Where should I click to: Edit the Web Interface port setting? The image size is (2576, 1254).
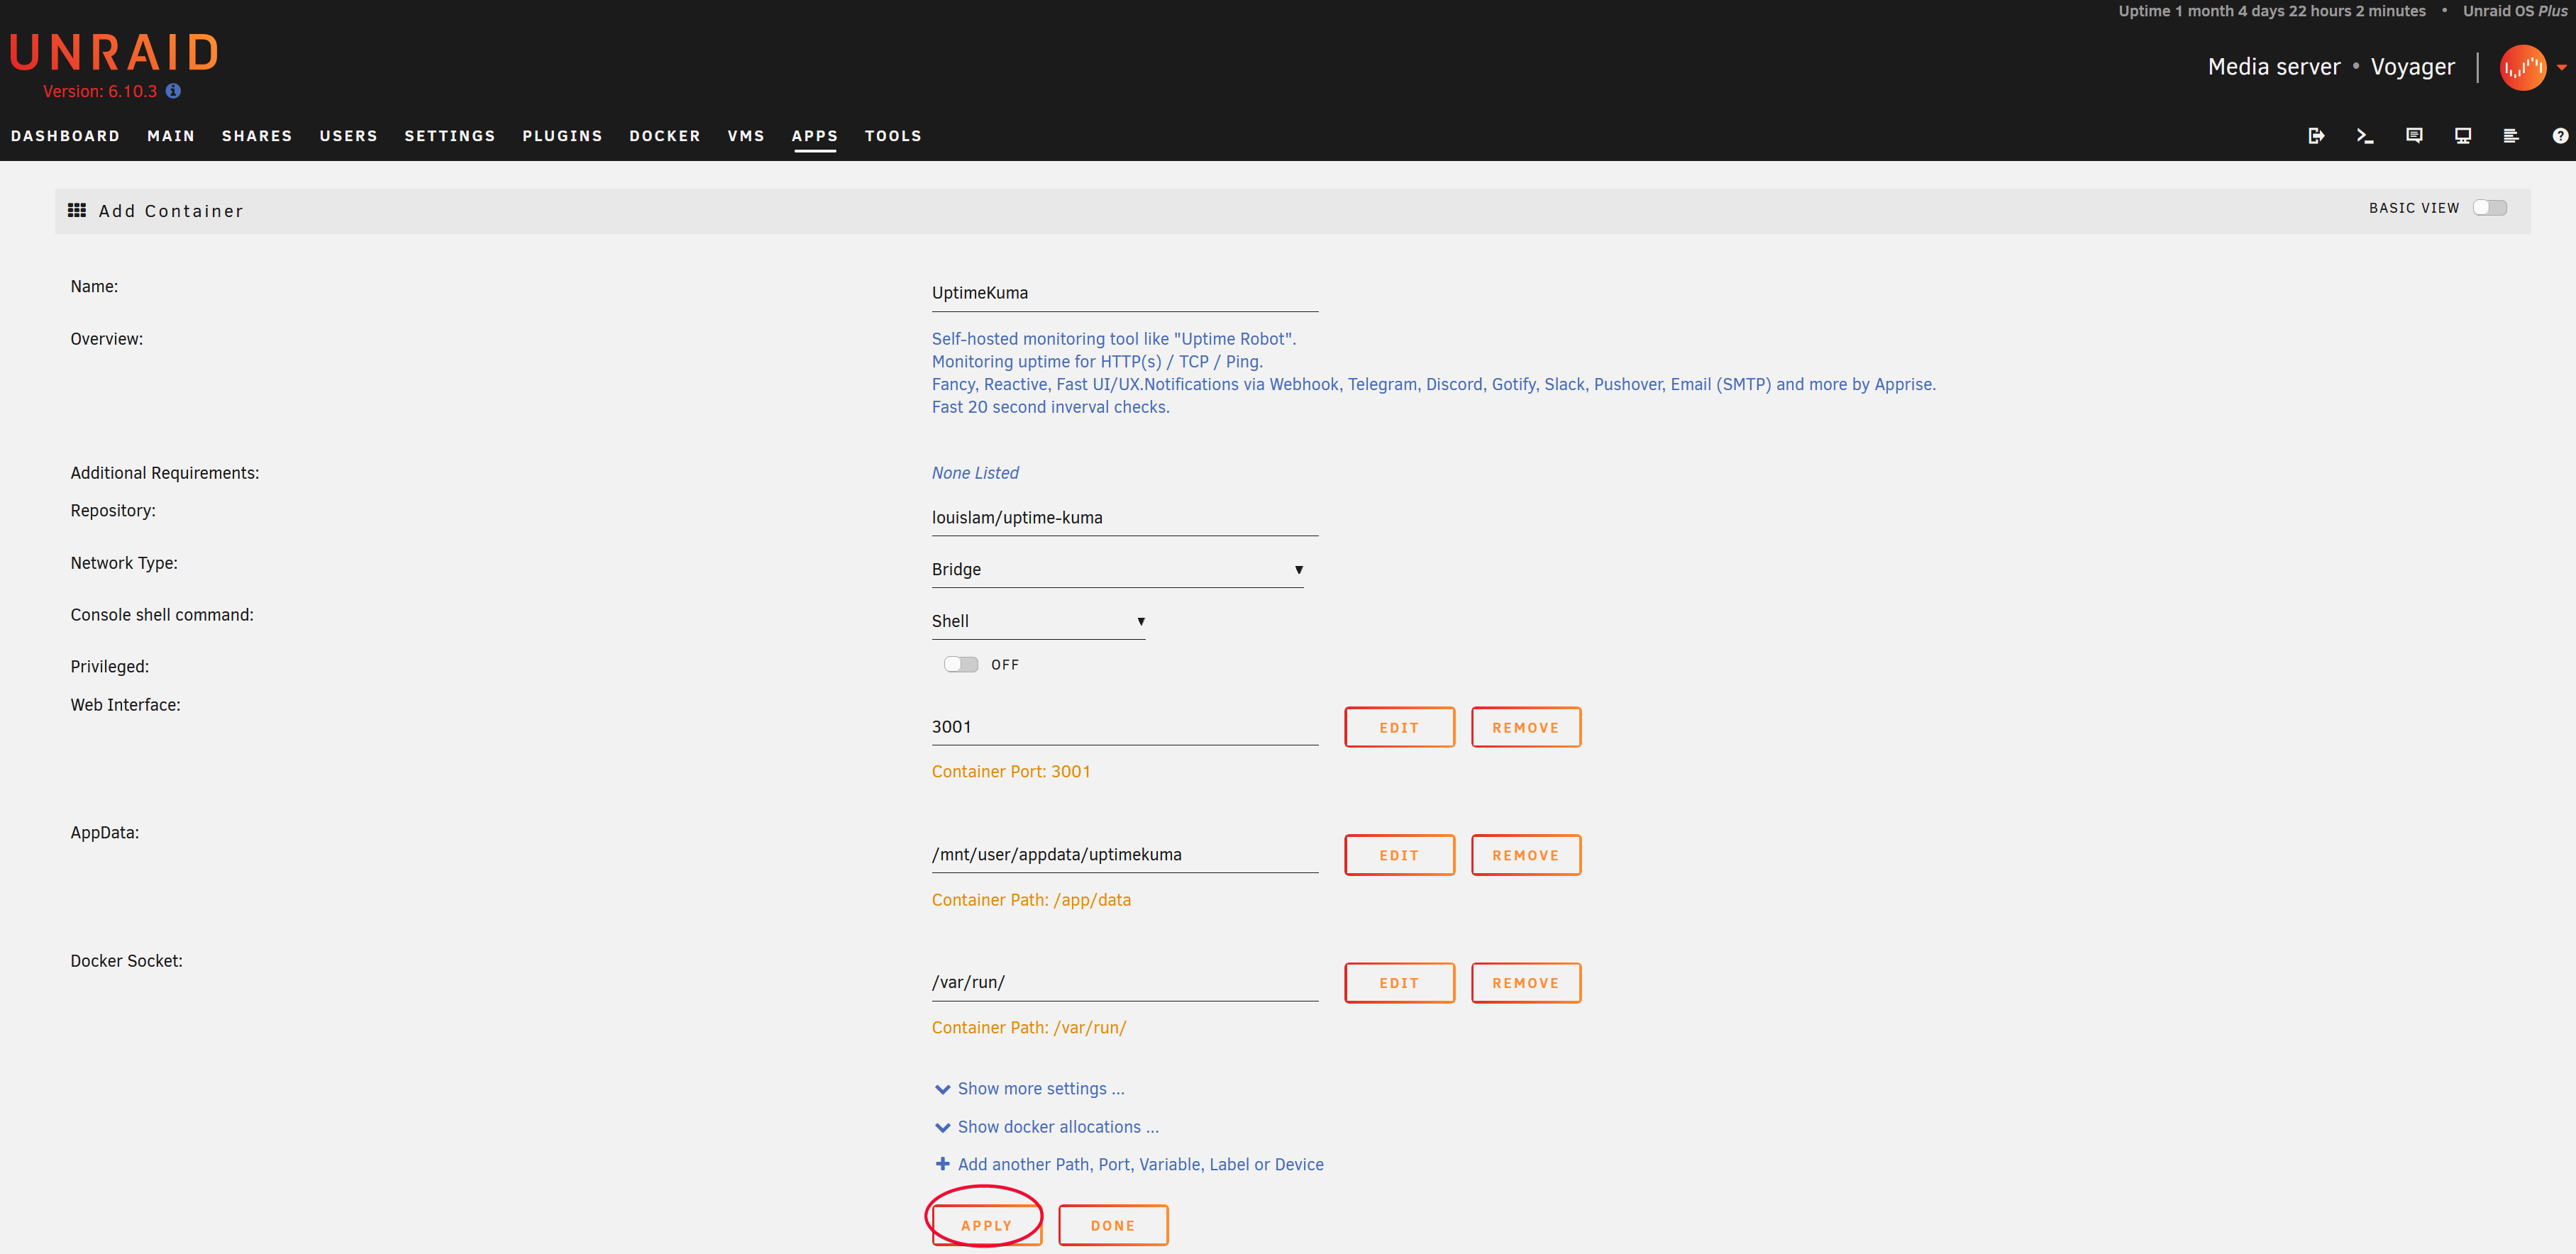coord(1399,727)
